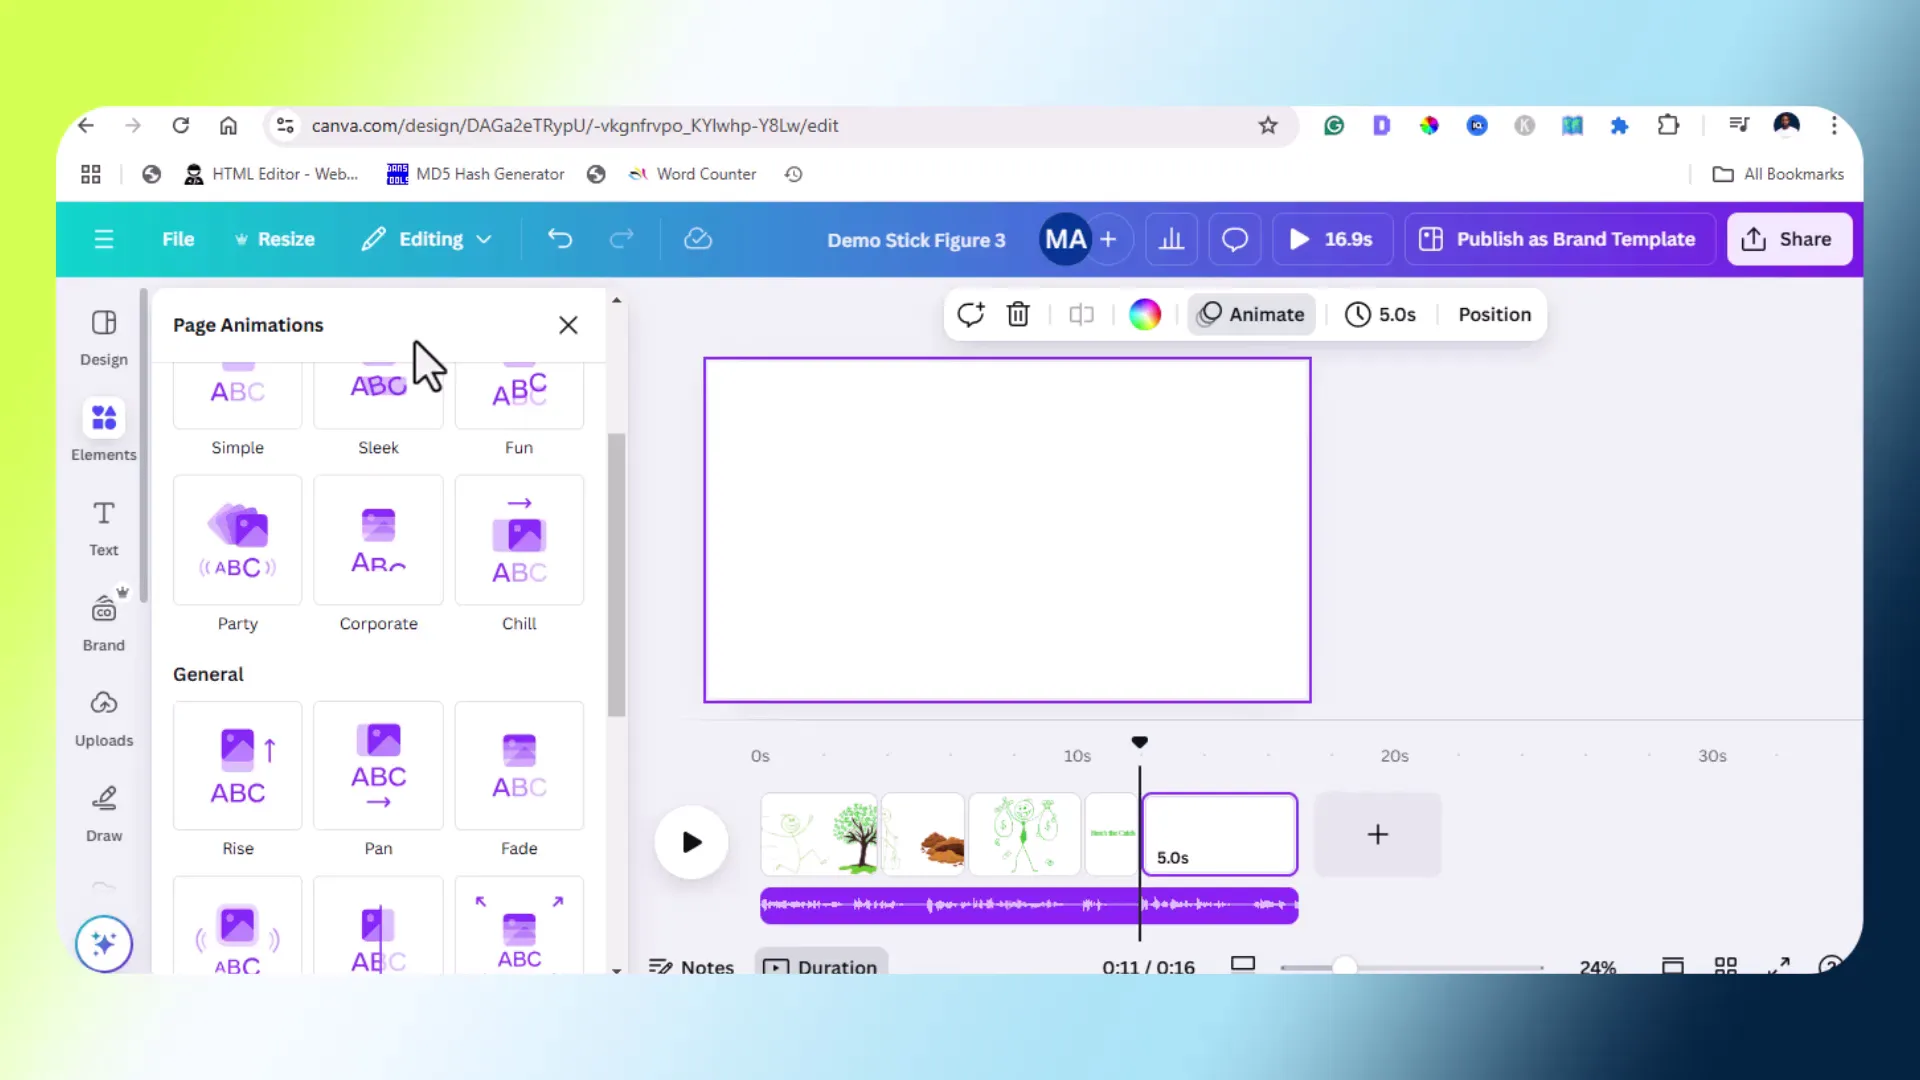Image resolution: width=1920 pixels, height=1080 pixels.
Task: Add a comment with the refresh-plus icon
Action: click(970, 314)
